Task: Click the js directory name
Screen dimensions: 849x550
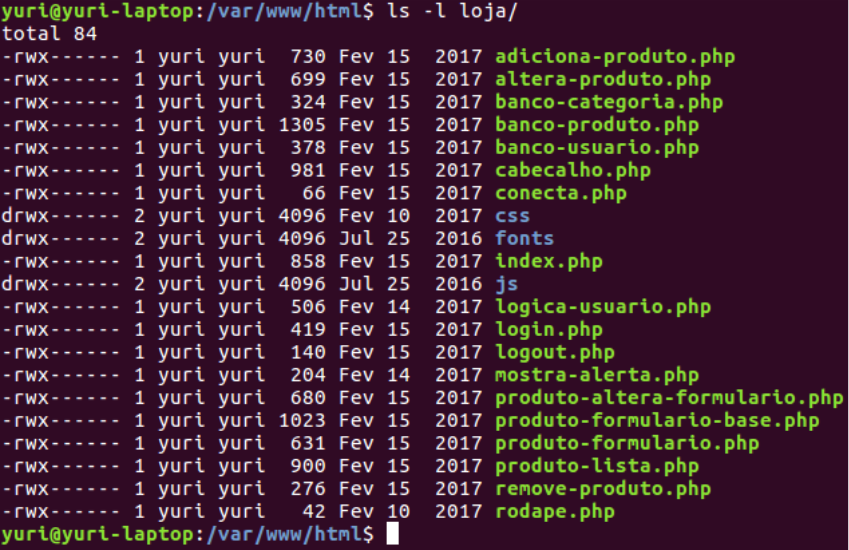Action: 506,284
